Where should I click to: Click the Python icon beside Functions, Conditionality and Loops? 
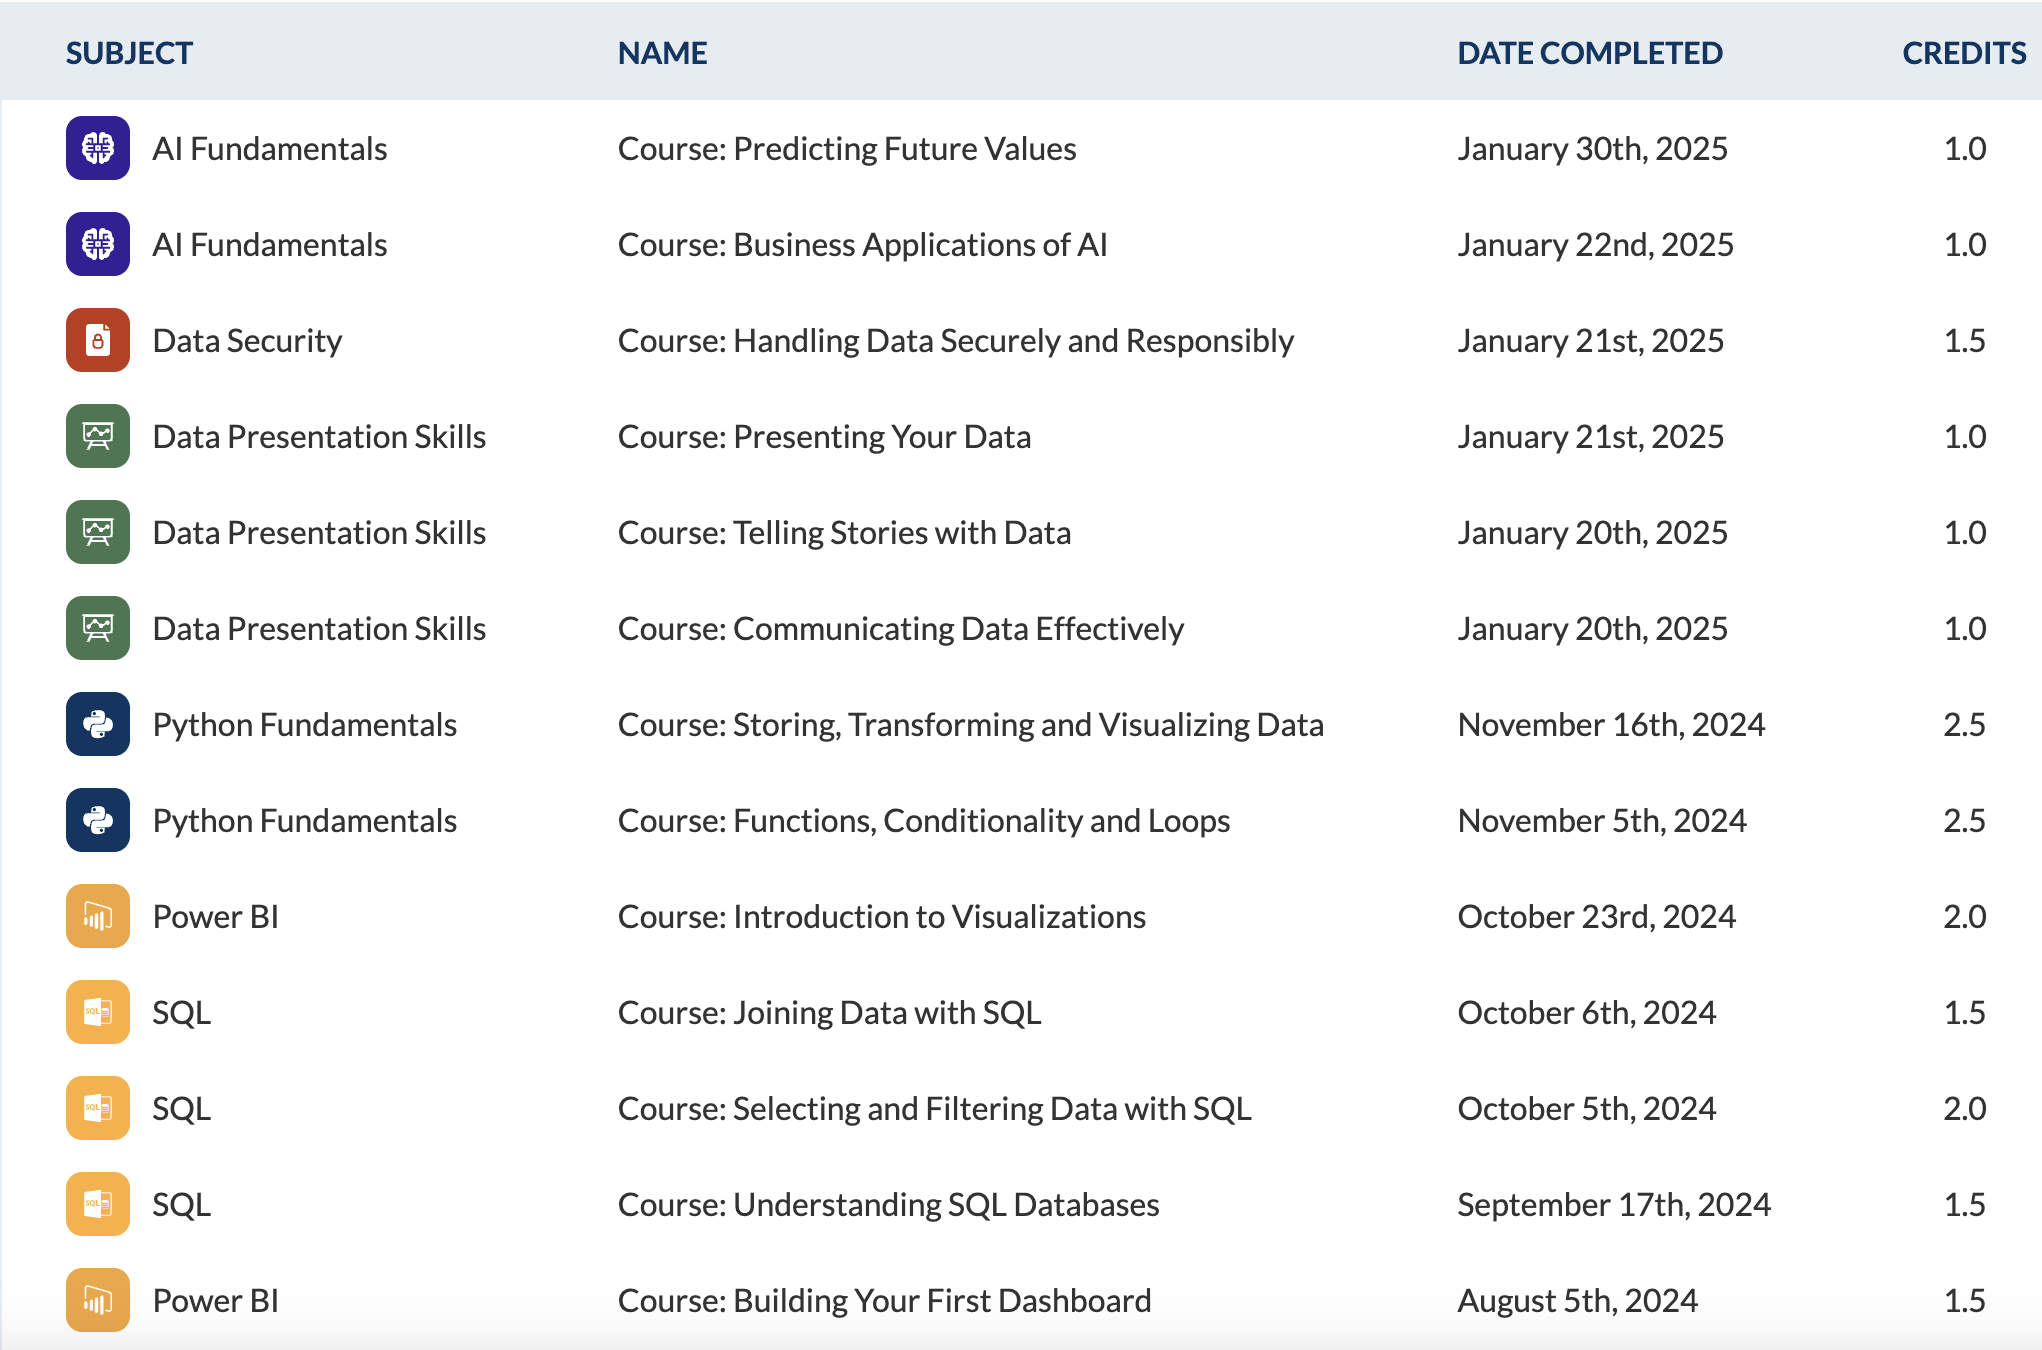[98, 820]
